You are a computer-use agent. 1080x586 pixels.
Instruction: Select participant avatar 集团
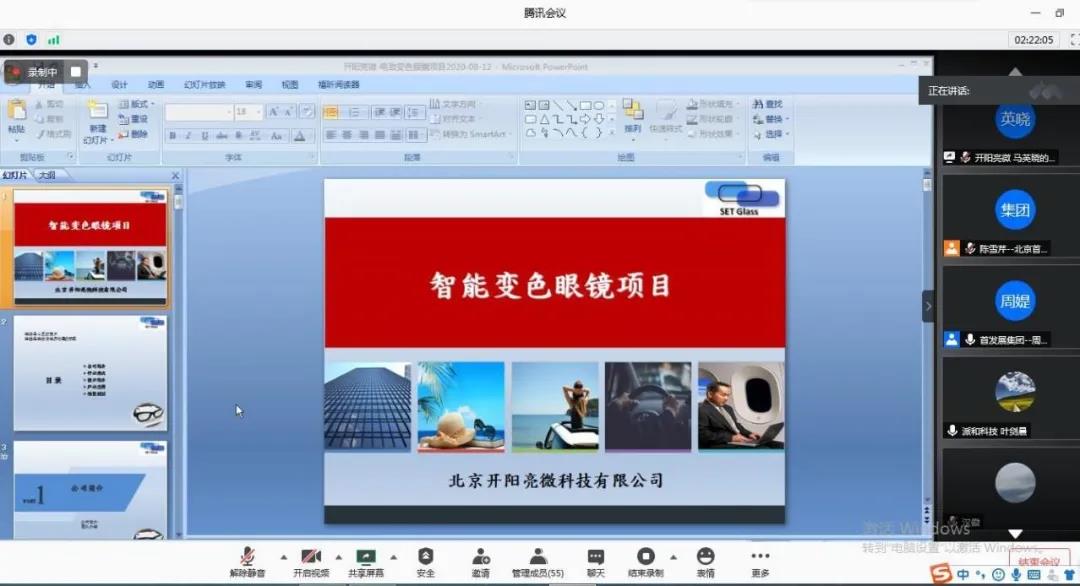(1015, 210)
